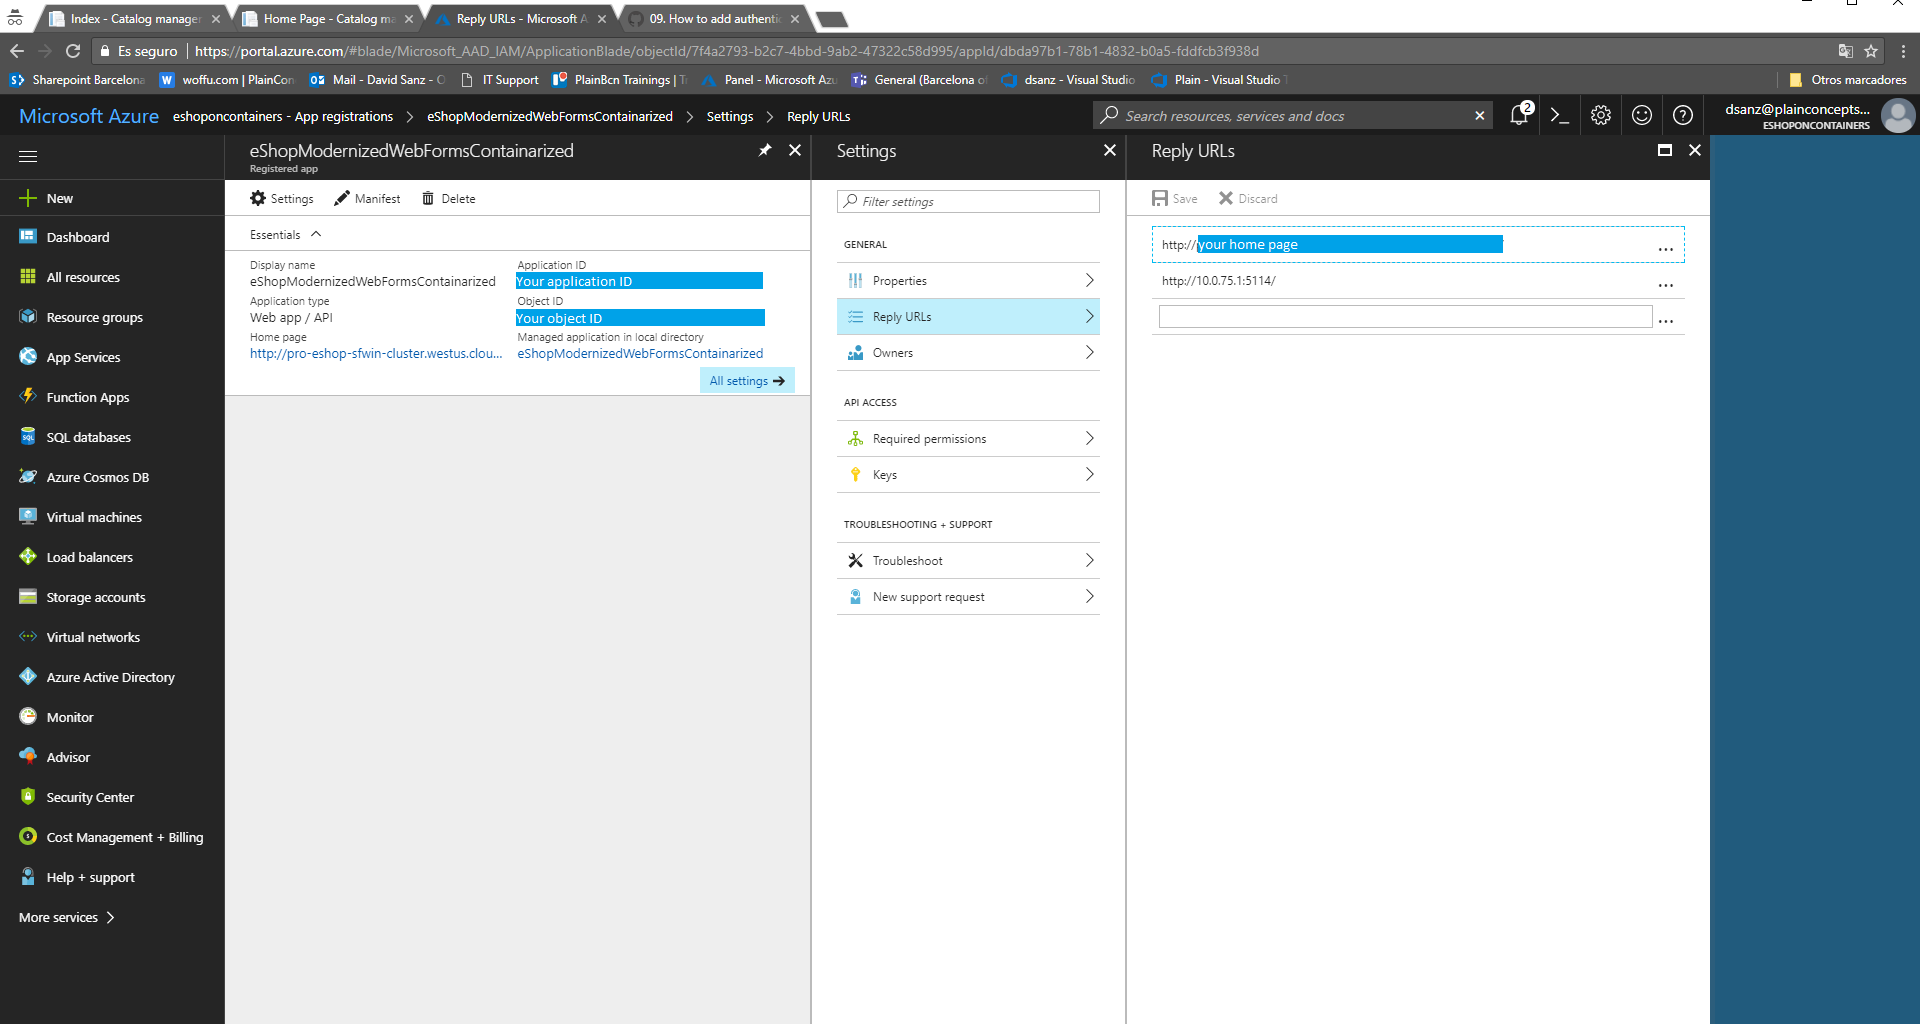Click Discard in Reply URLs toolbar

1248,198
